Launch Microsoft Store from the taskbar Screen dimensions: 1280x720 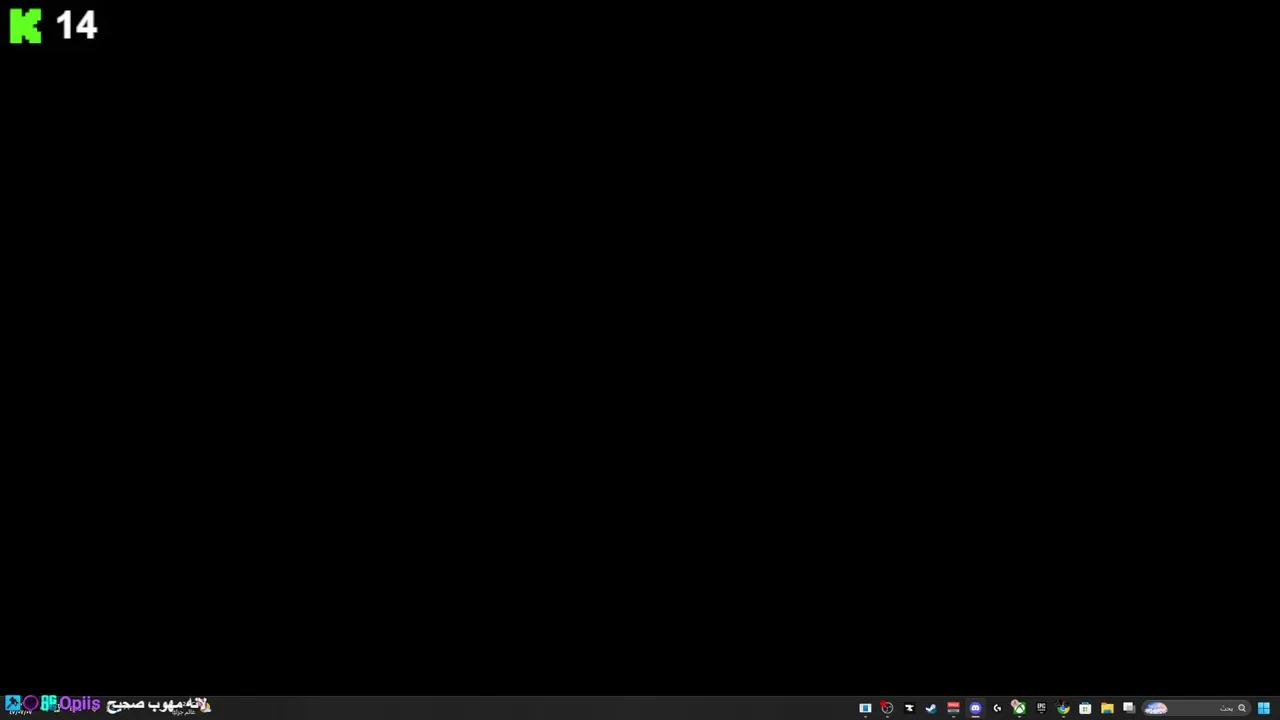1085,708
